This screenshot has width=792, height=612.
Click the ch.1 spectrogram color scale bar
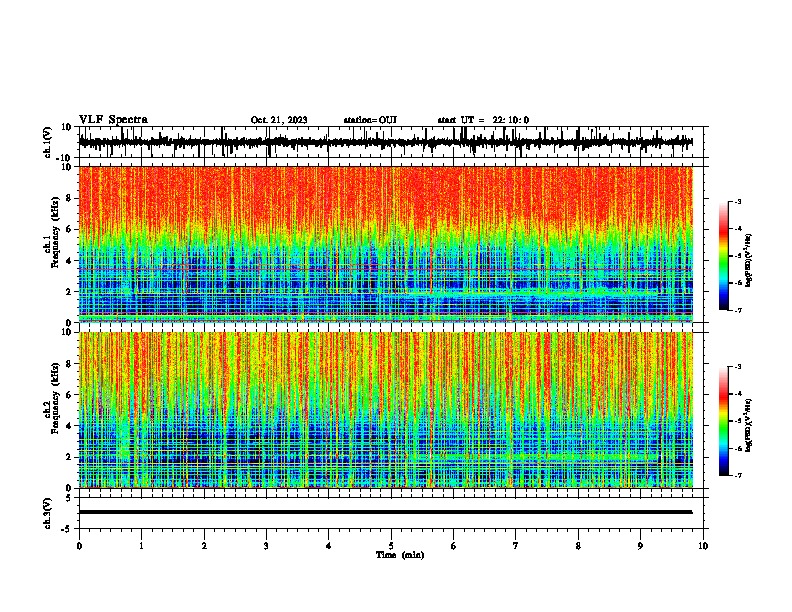[724, 256]
